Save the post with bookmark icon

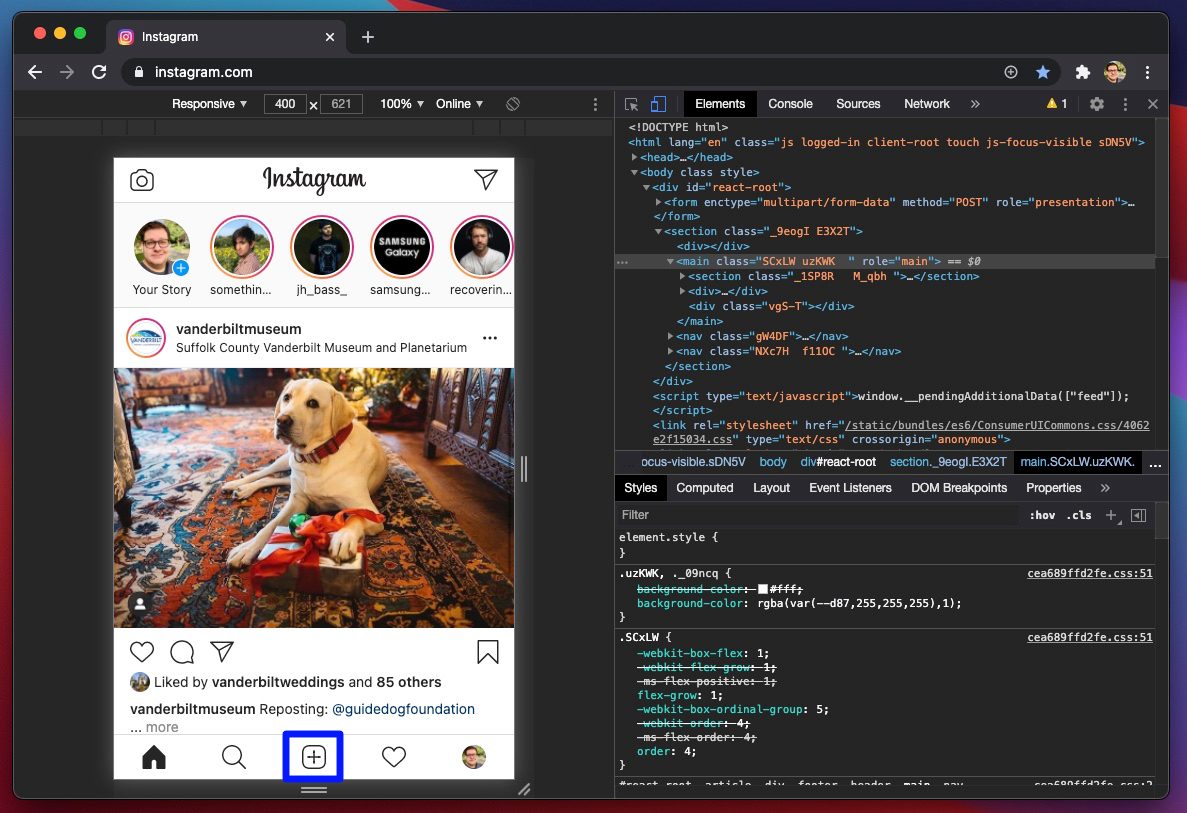[x=488, y=652]
